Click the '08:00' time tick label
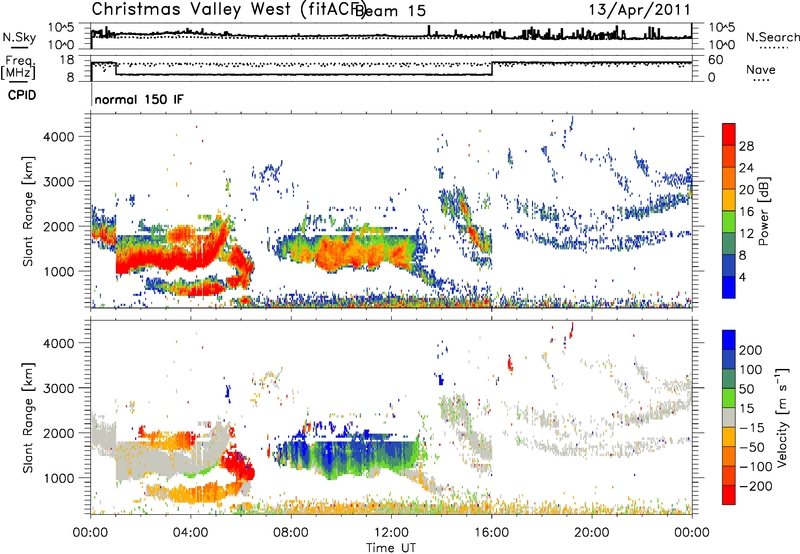800x554 pixels. coord(290,533)
